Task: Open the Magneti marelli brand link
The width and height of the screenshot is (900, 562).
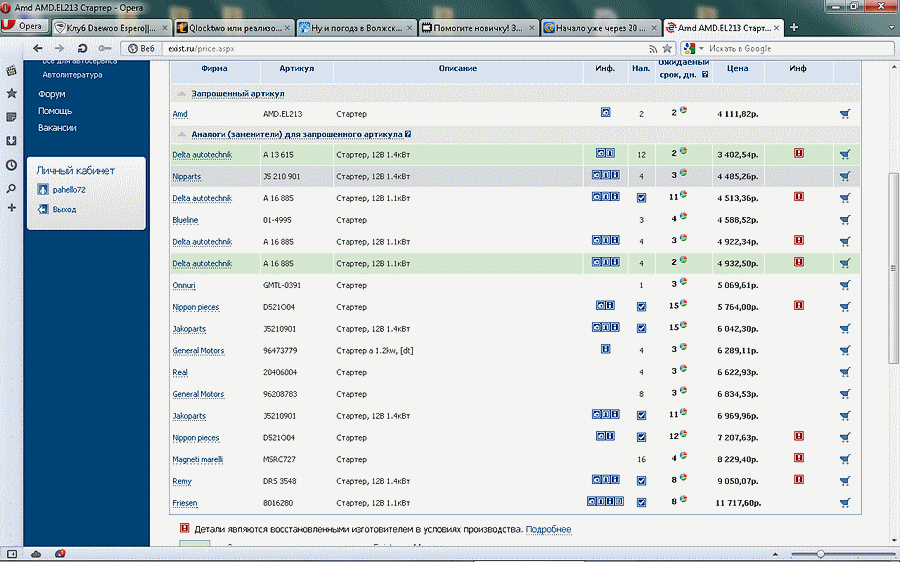Action: point(197,460)
